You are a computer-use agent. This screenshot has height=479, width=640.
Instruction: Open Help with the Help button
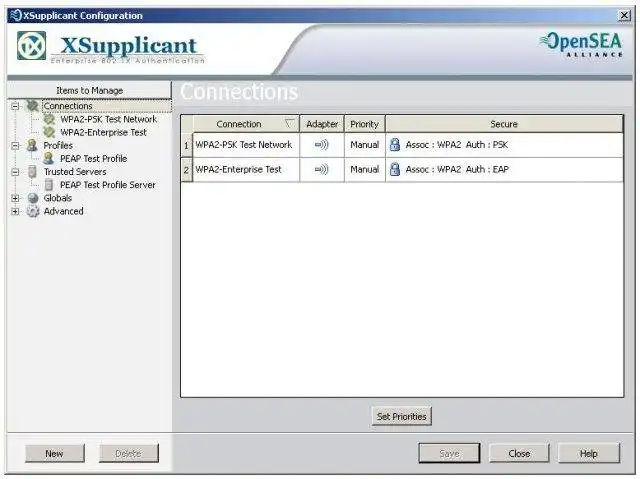(589, 453)
